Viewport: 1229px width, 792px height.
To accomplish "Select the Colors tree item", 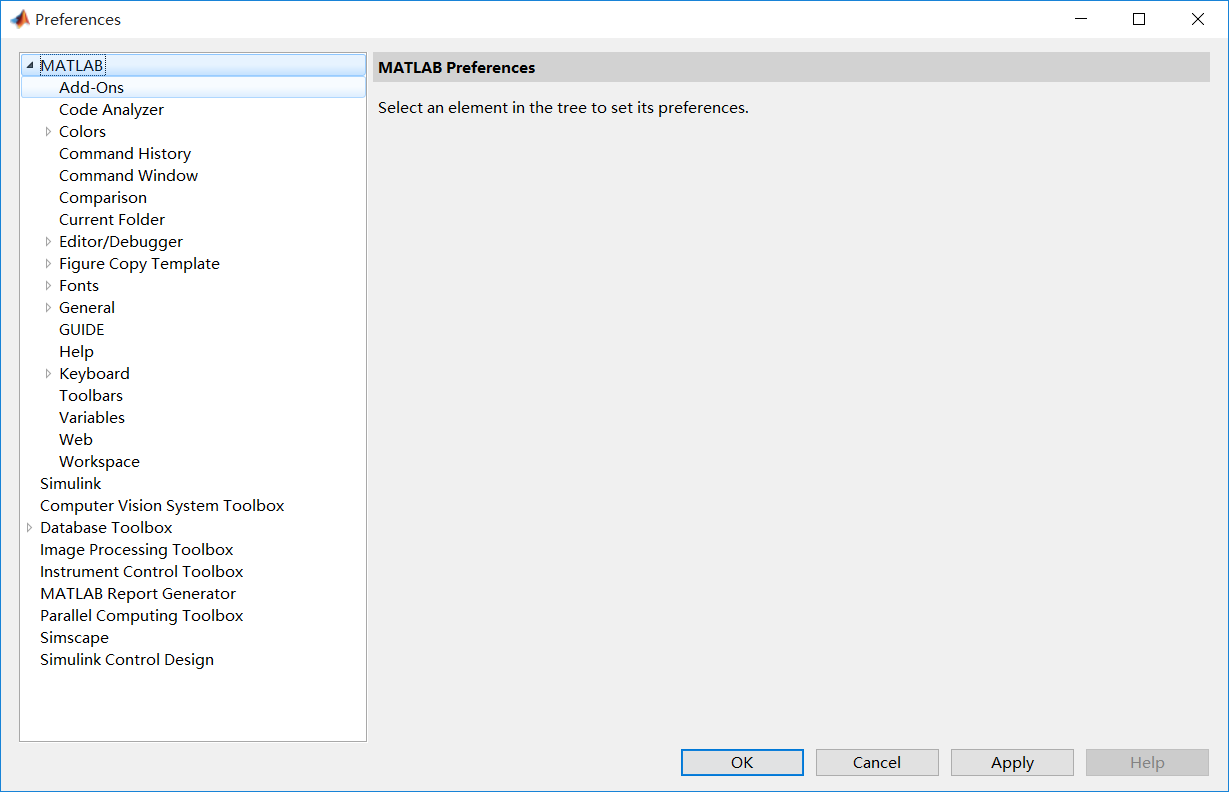I will click(x=82, y=132).
